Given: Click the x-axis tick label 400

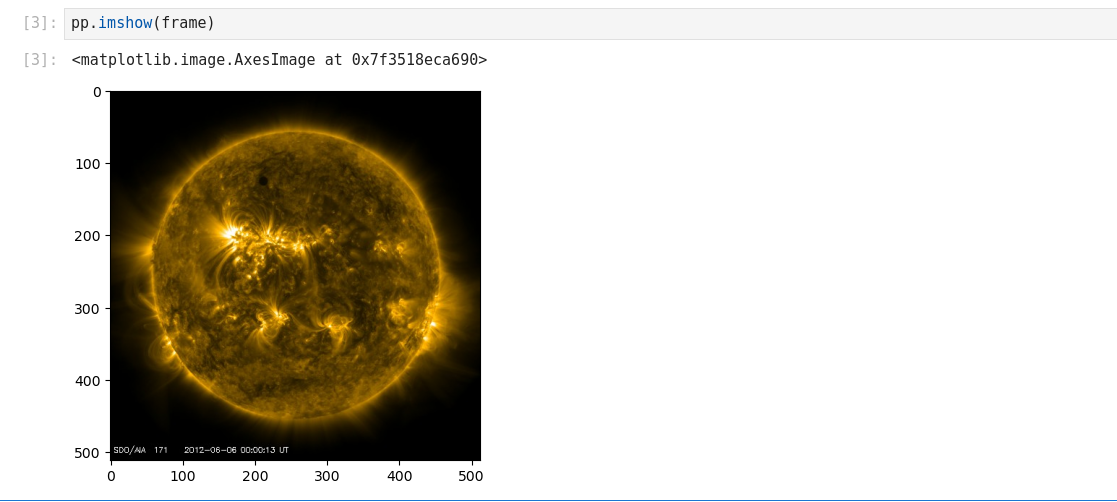Looking at the screenshot, I should point(400,477).
